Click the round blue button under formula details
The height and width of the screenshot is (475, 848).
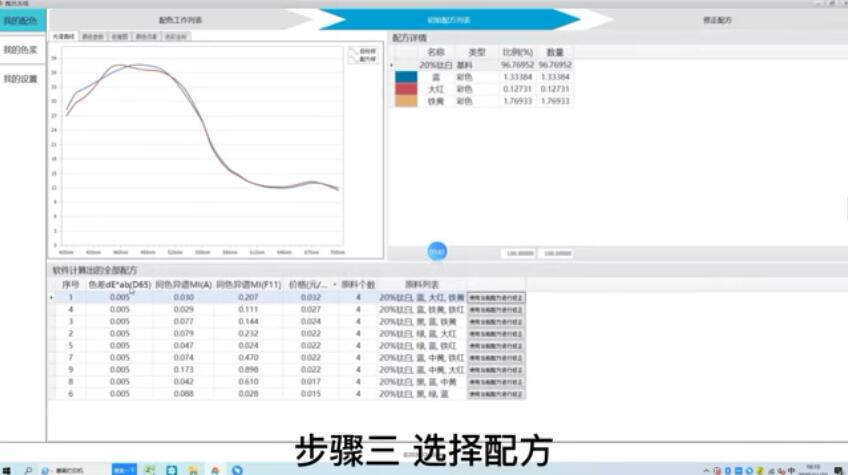[437, 251]
